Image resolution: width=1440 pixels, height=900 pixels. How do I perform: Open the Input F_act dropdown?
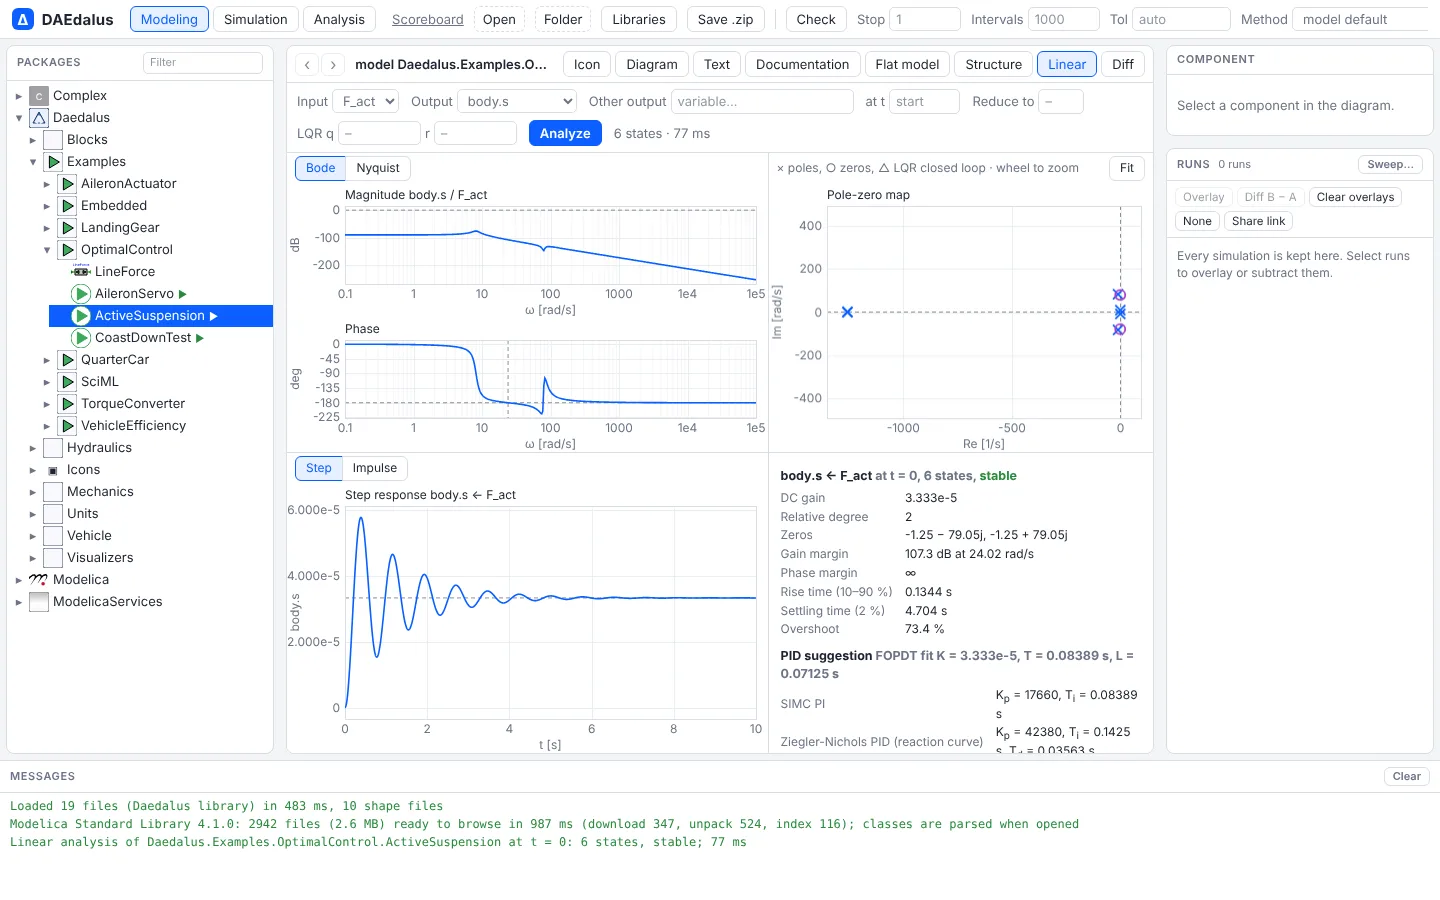point(366,101)
